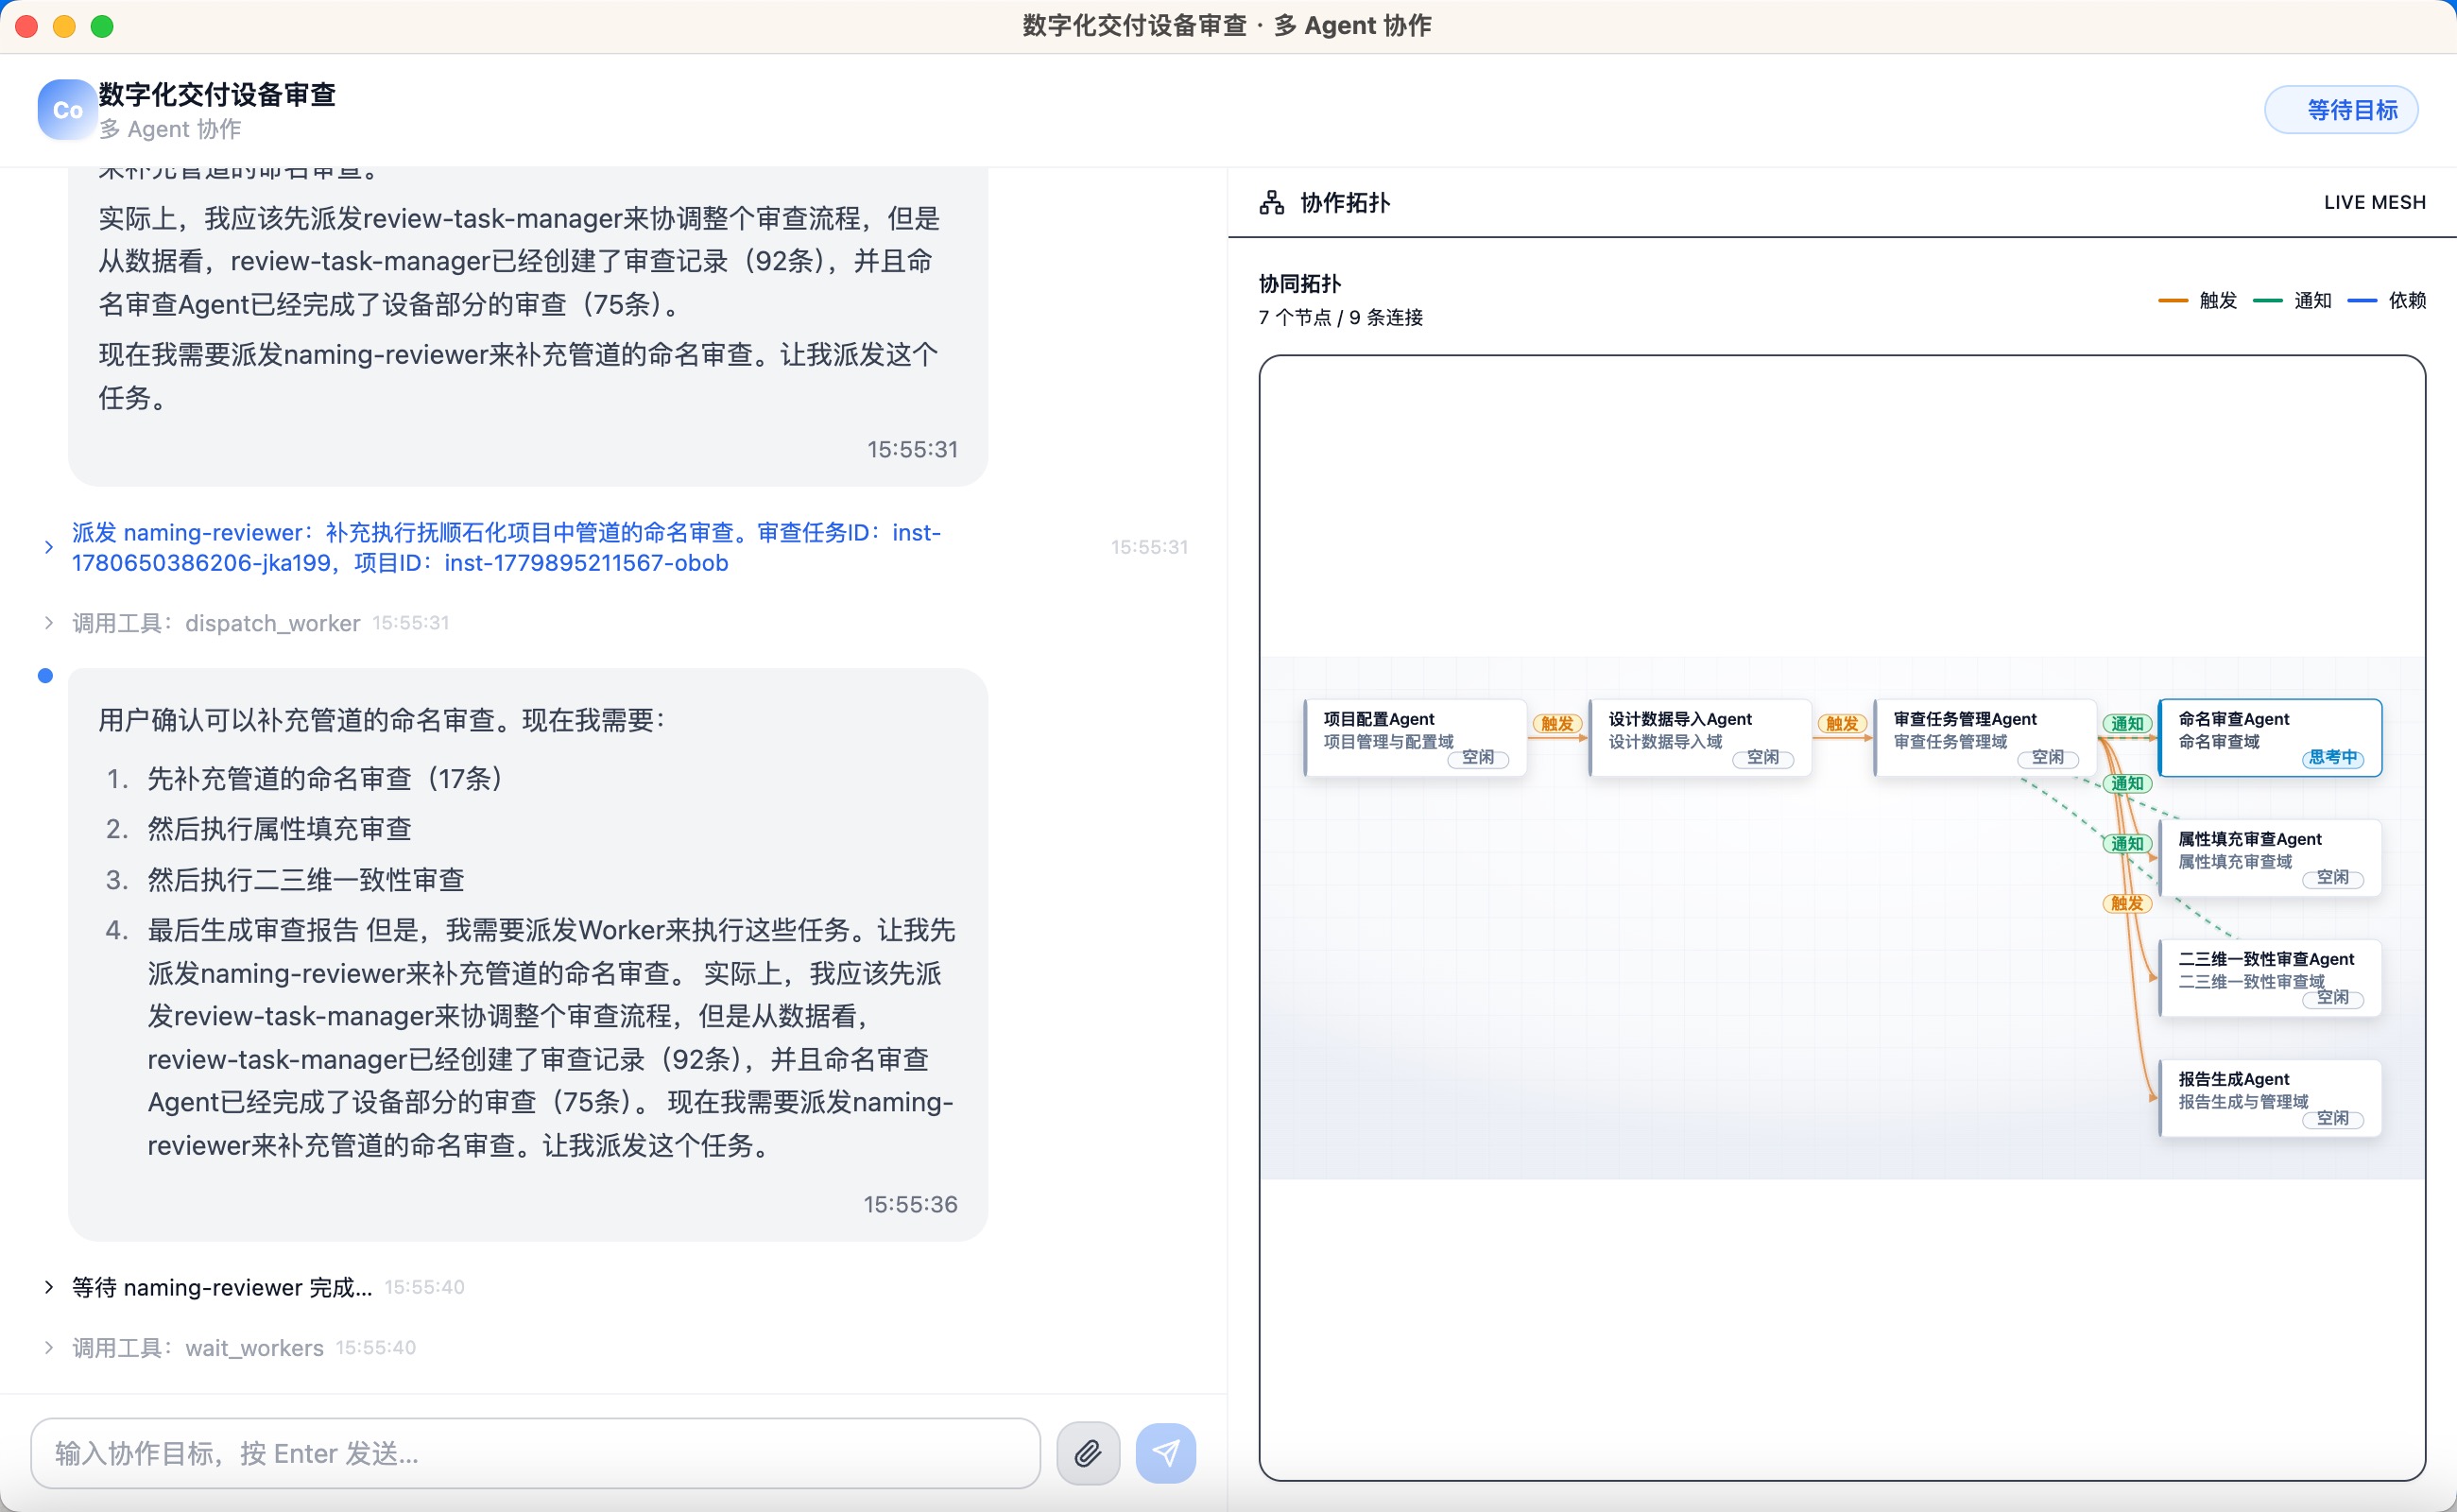
Task: Select the 命名审查Agent node
Action: 2269,738
